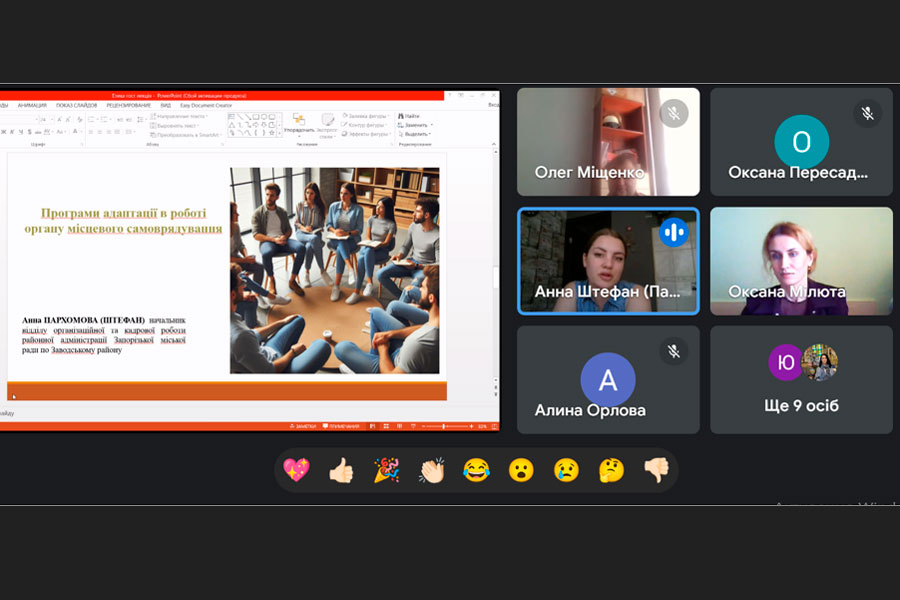The width and height of the screenshot is (900, 600).
Task: Open Преобразовать в SmartArt dropdown
Action: pyautogui.click(x=187, y=135)
